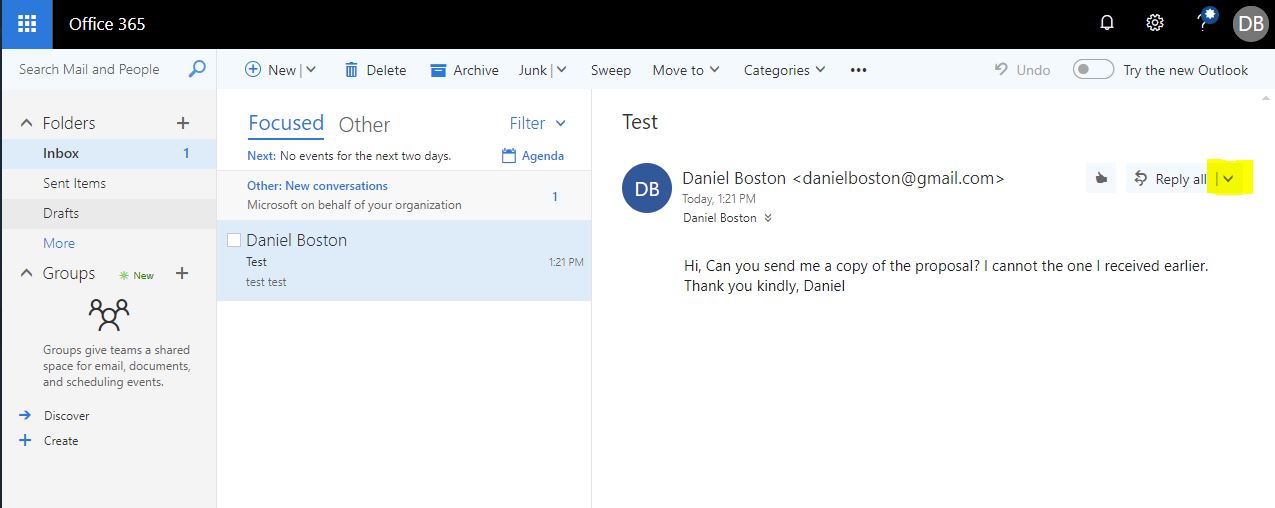Click the Search Mail and People field
Image resolution: width=1275 pixels, height=508 pixels.
[x=98, y=69]
